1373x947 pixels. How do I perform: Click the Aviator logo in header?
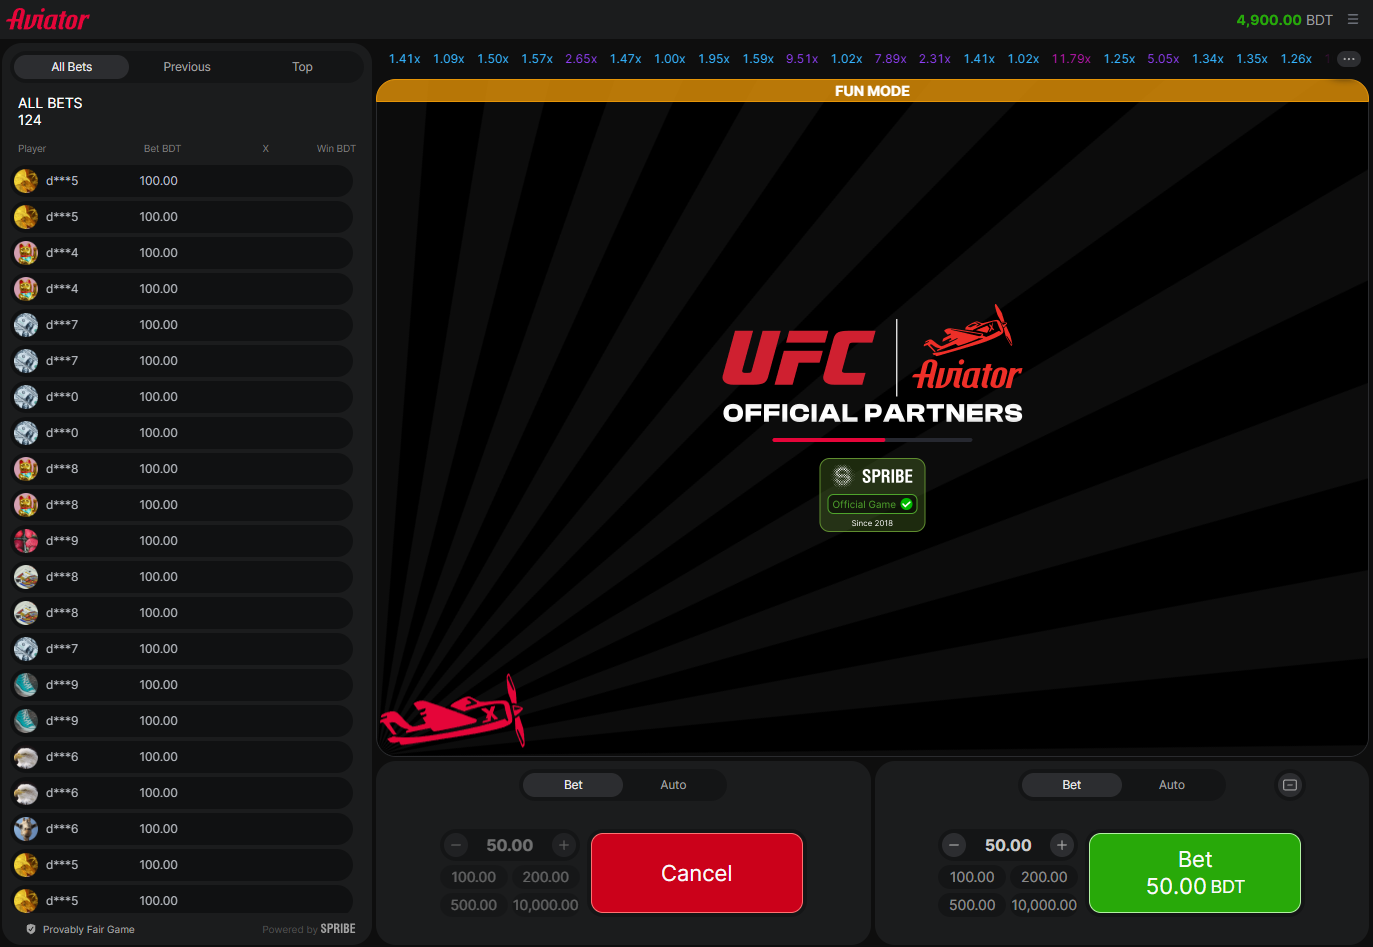pyautogui.click(x=49, y=19)
